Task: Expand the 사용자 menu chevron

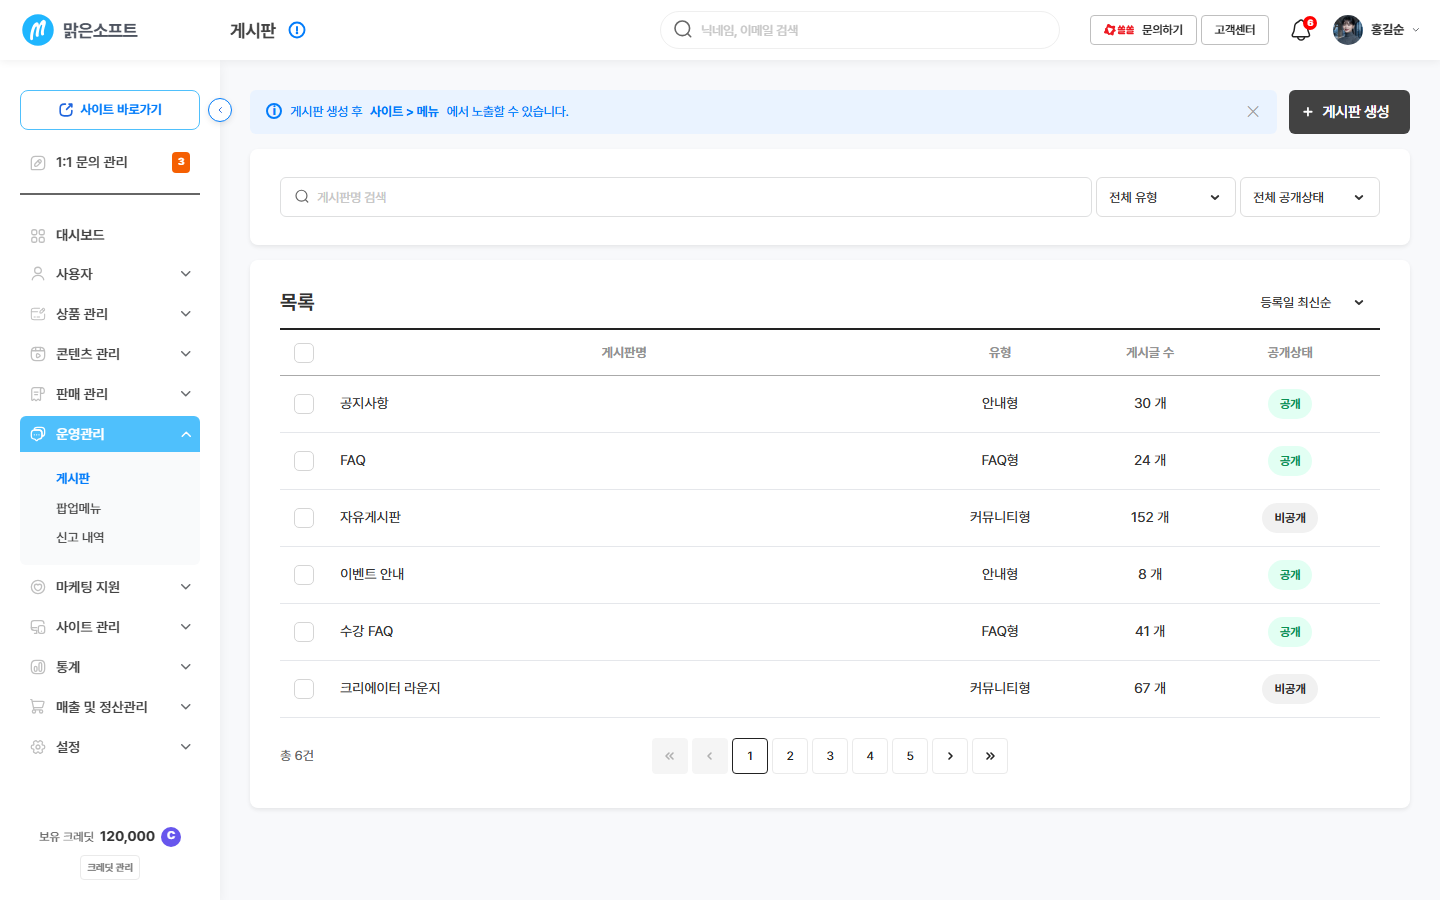Action: (x=186, y=274)
